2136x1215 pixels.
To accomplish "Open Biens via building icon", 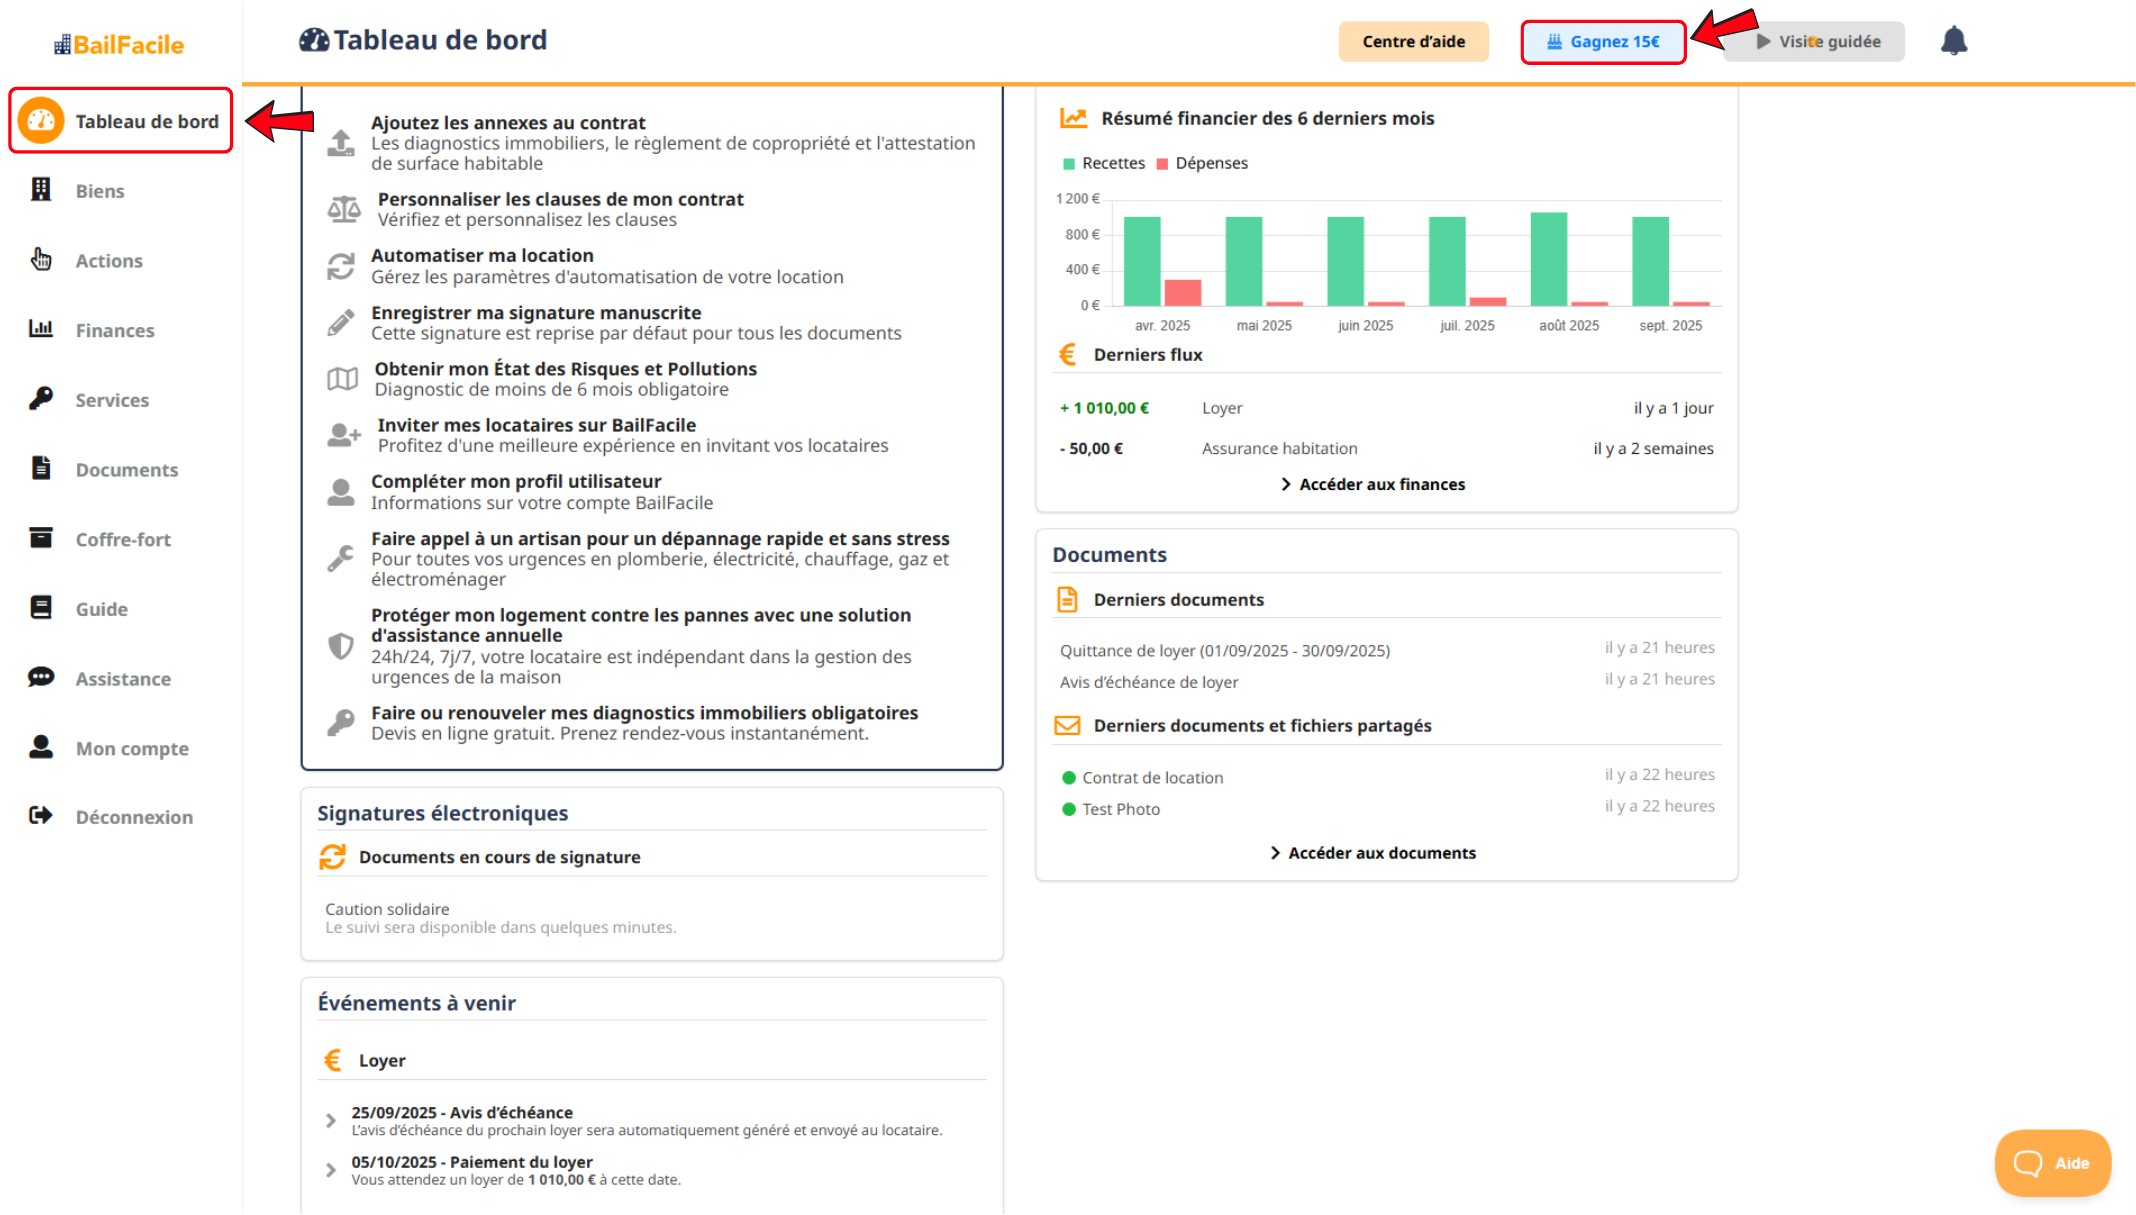I will 41,190.
